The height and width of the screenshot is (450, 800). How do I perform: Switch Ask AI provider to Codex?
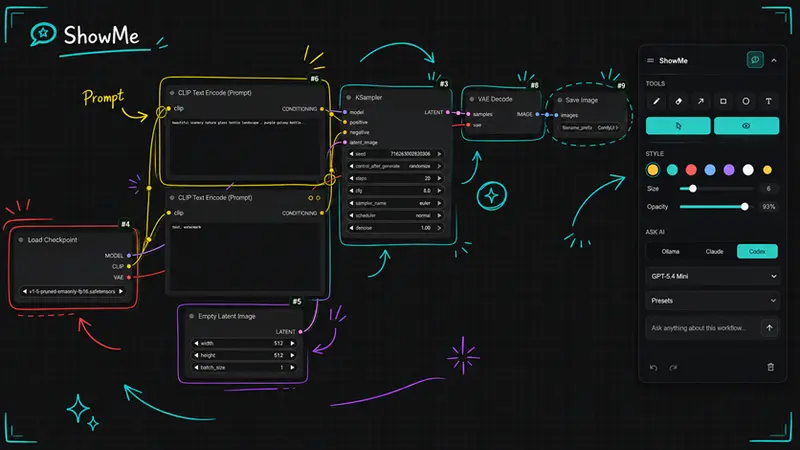(x=757, y=252)
